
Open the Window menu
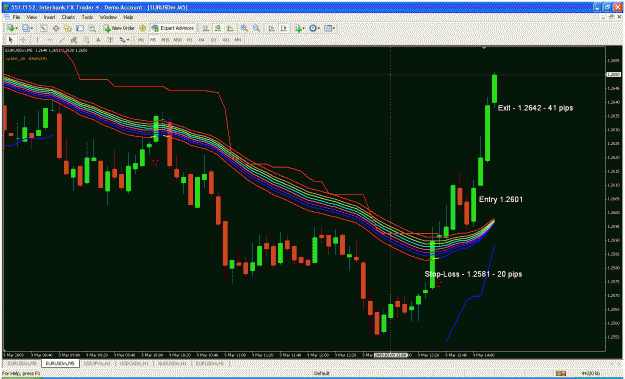pyautogui.click(x=108, y=18)
